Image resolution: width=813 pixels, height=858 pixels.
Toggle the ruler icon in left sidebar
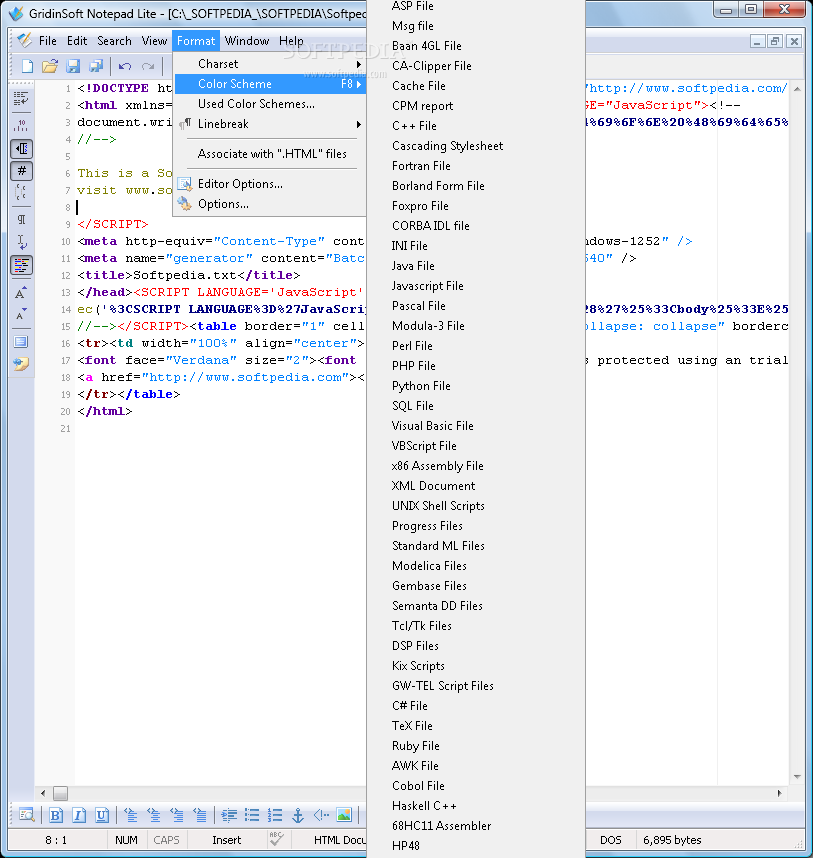(x=21, y=125)
